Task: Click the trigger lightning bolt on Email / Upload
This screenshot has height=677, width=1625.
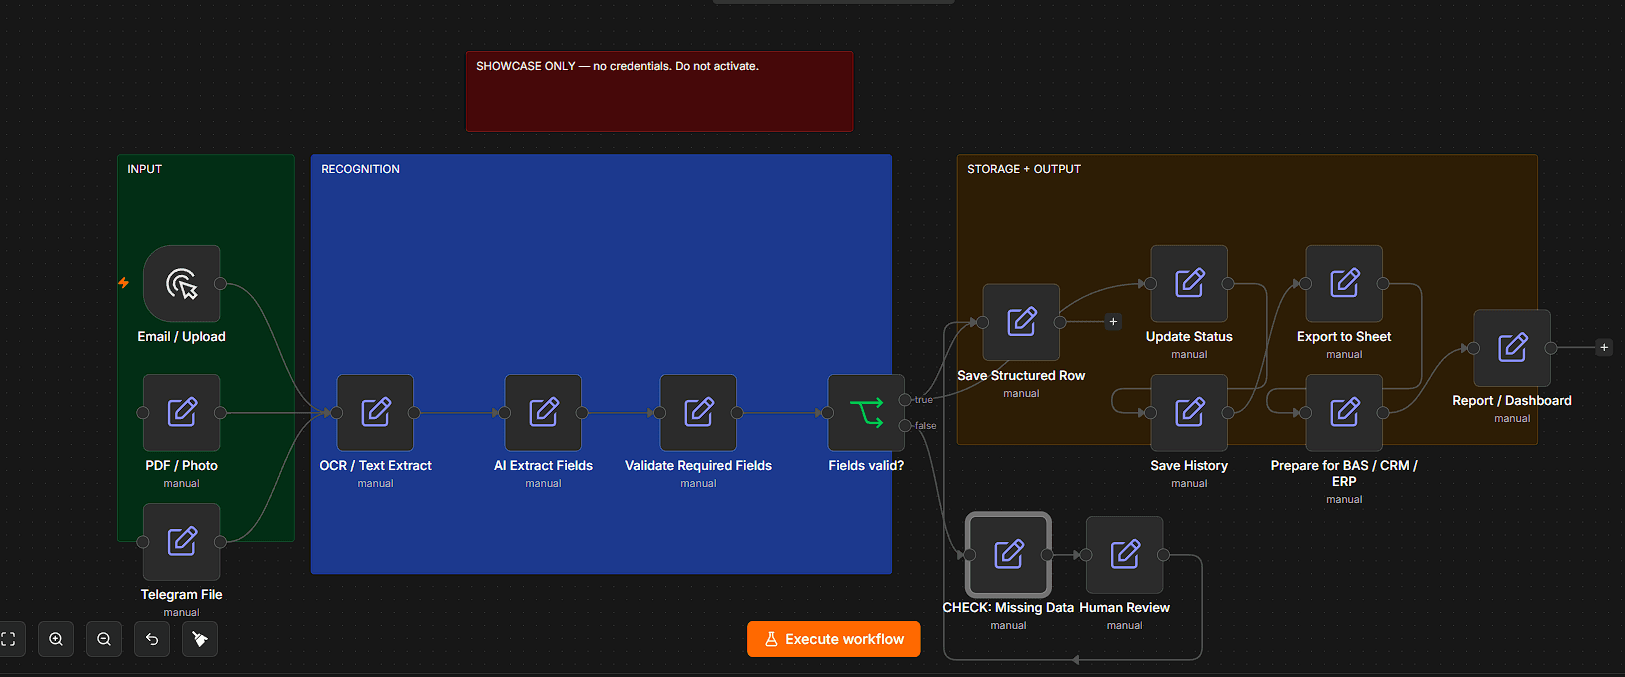Action: 124,283
